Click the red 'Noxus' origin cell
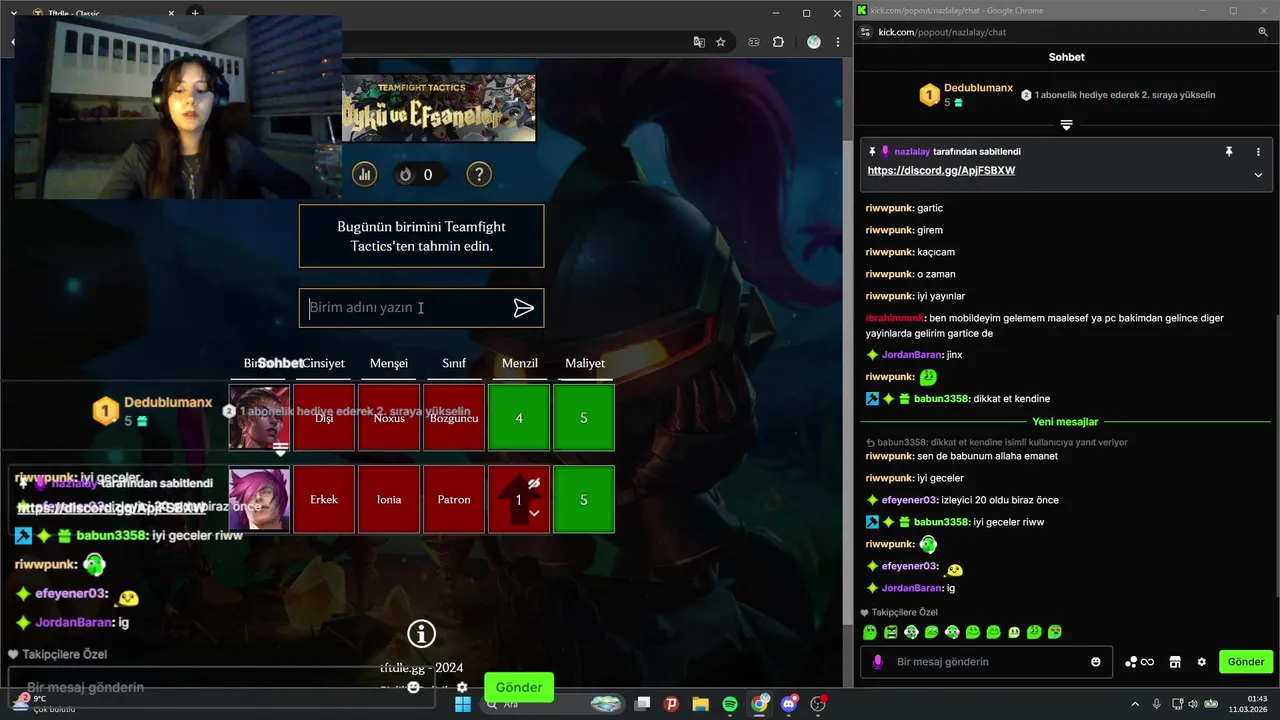 (x=389, y=418)
